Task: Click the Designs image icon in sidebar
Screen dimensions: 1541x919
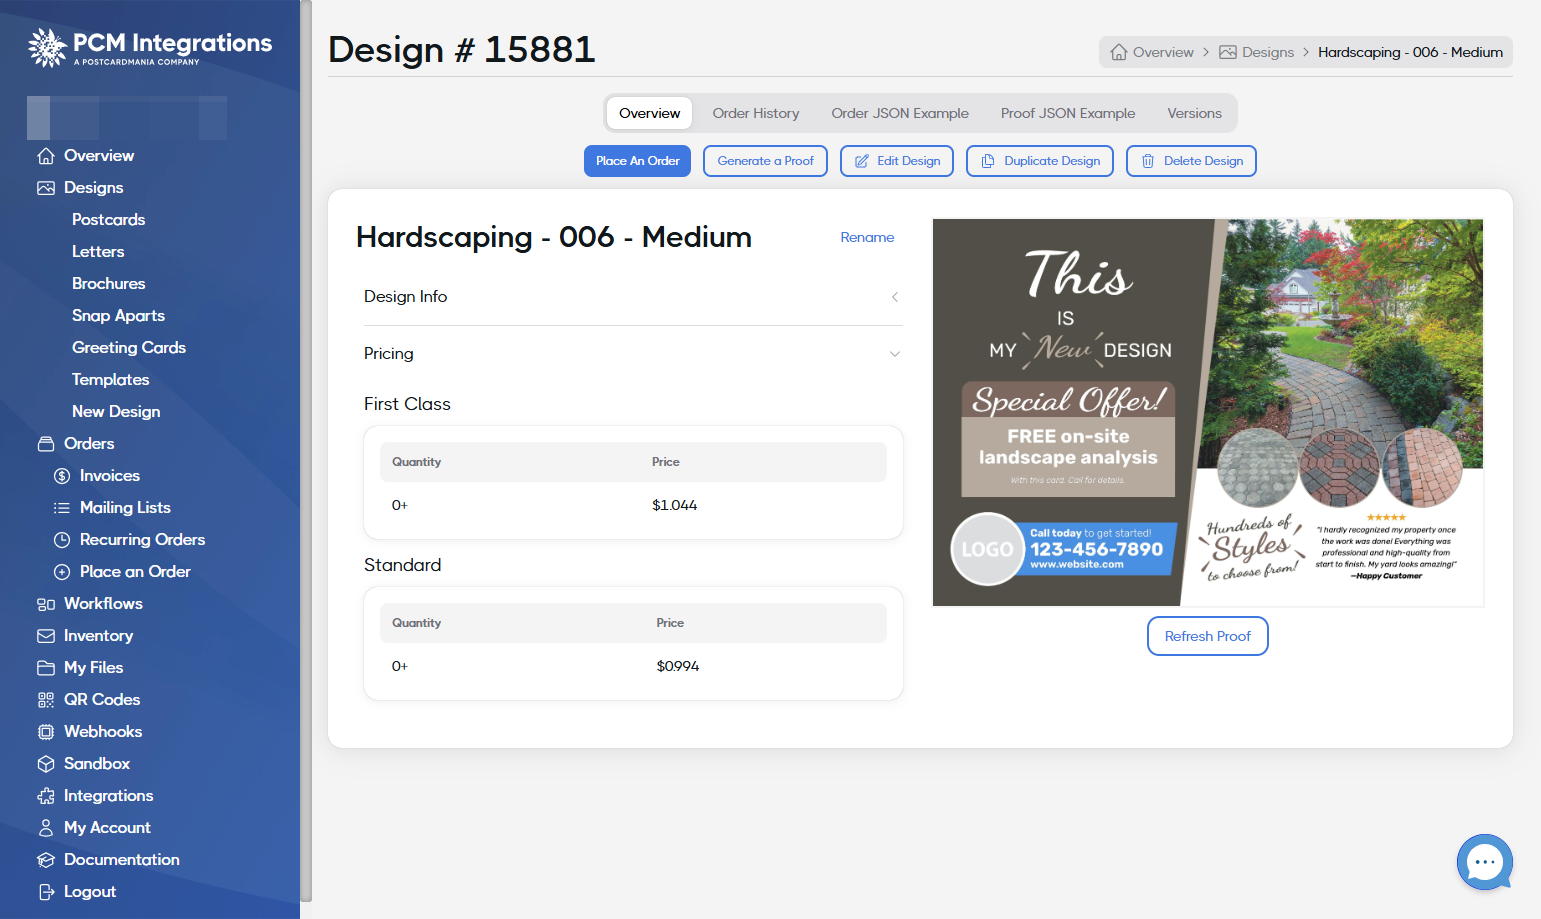Action: [x=46, y=188]
